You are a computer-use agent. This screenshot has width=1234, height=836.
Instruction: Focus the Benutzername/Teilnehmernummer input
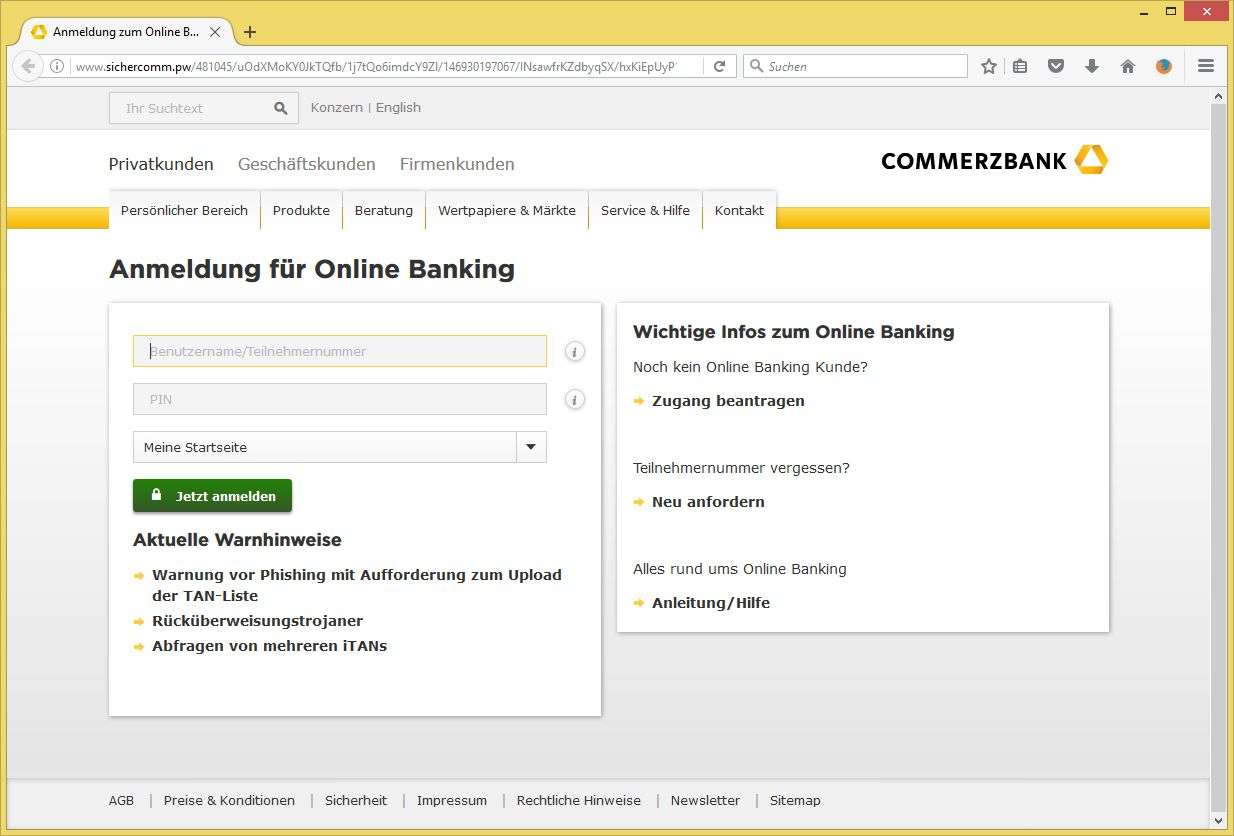click(340, 351)
